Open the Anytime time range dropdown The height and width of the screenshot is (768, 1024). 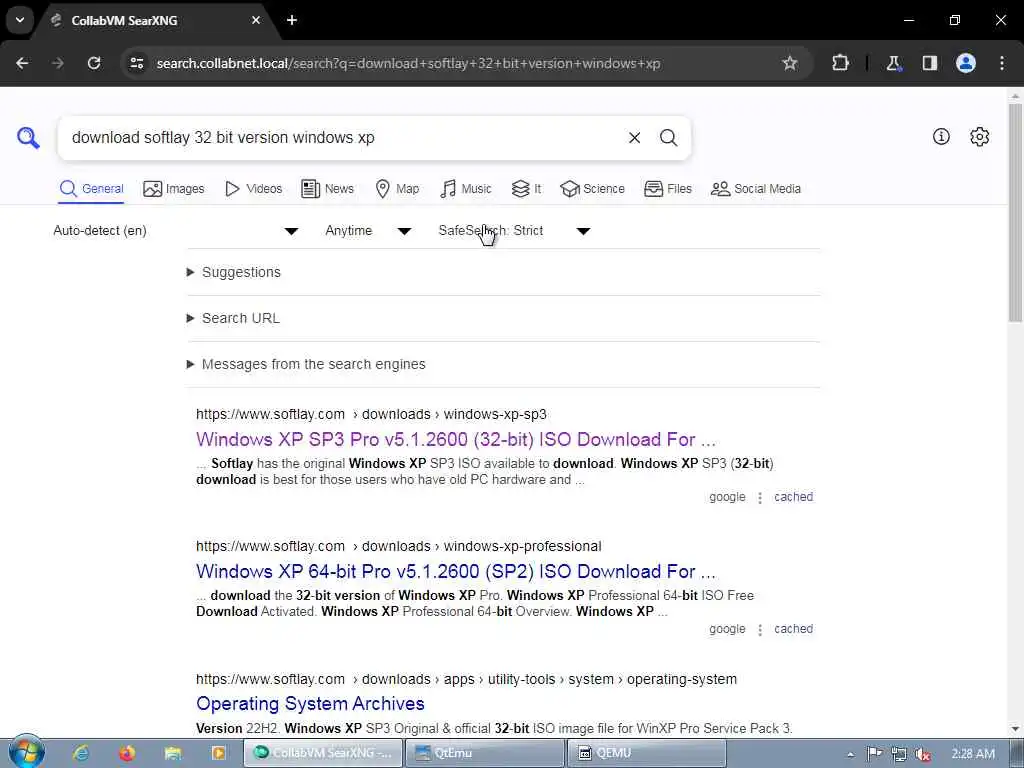(368, 231)
